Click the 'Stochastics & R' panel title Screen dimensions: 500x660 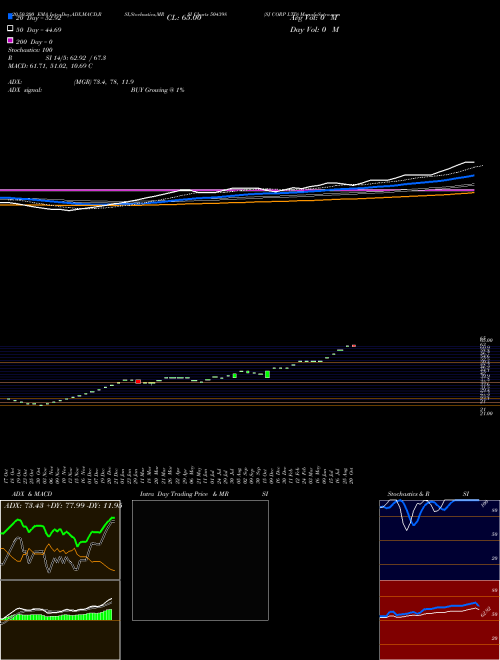408,494
